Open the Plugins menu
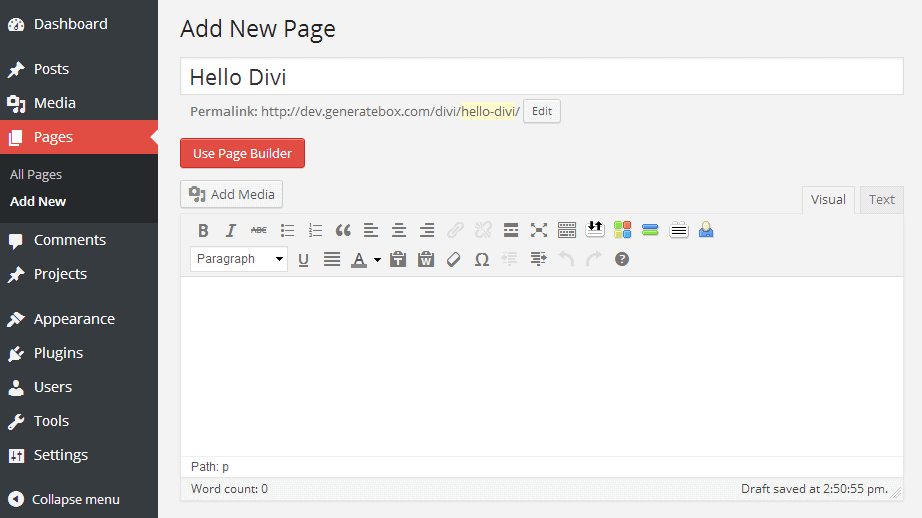This screenshot has height=518, width=922. coord(79,353)
